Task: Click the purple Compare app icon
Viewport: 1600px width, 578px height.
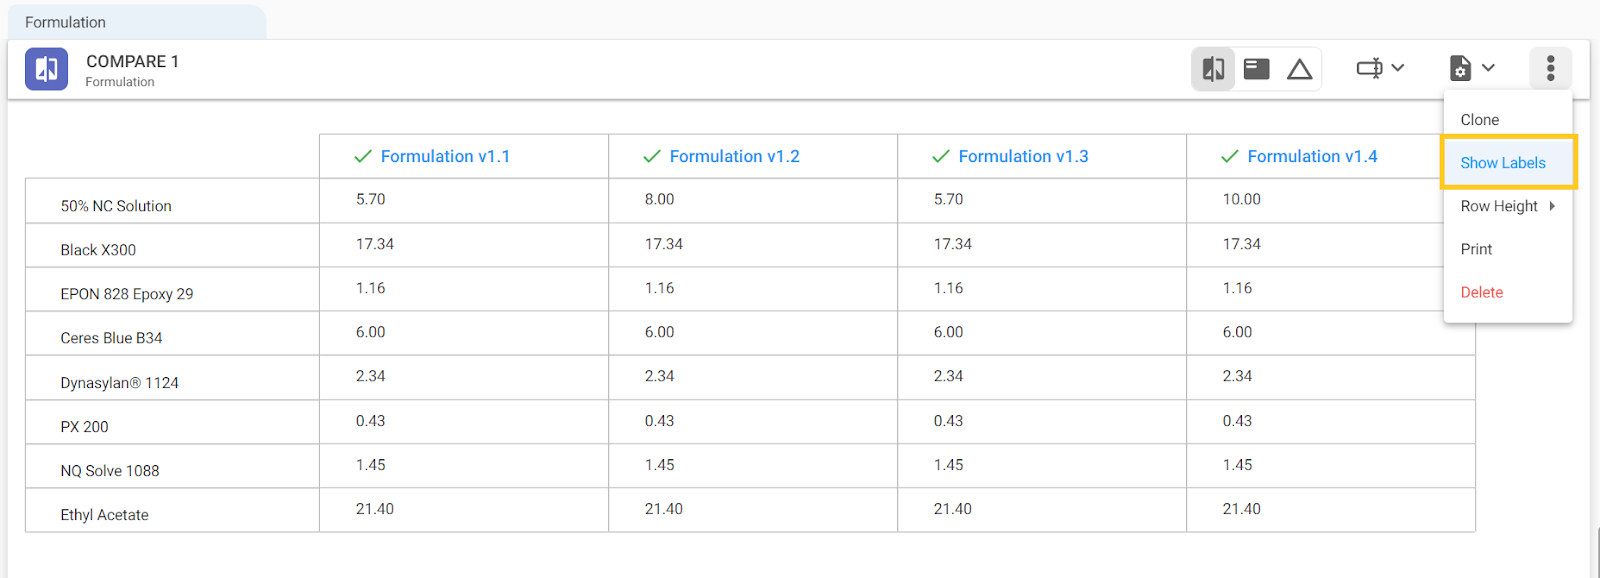Action: tap(46, 69)
